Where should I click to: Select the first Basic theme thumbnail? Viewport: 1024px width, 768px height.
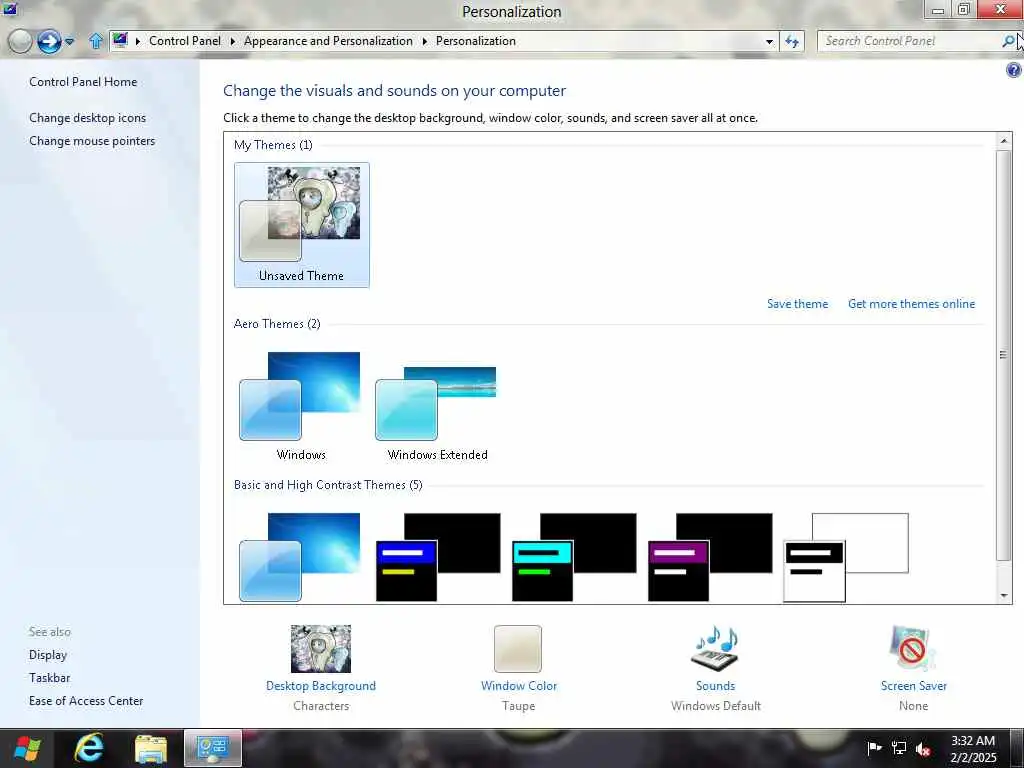300,557
